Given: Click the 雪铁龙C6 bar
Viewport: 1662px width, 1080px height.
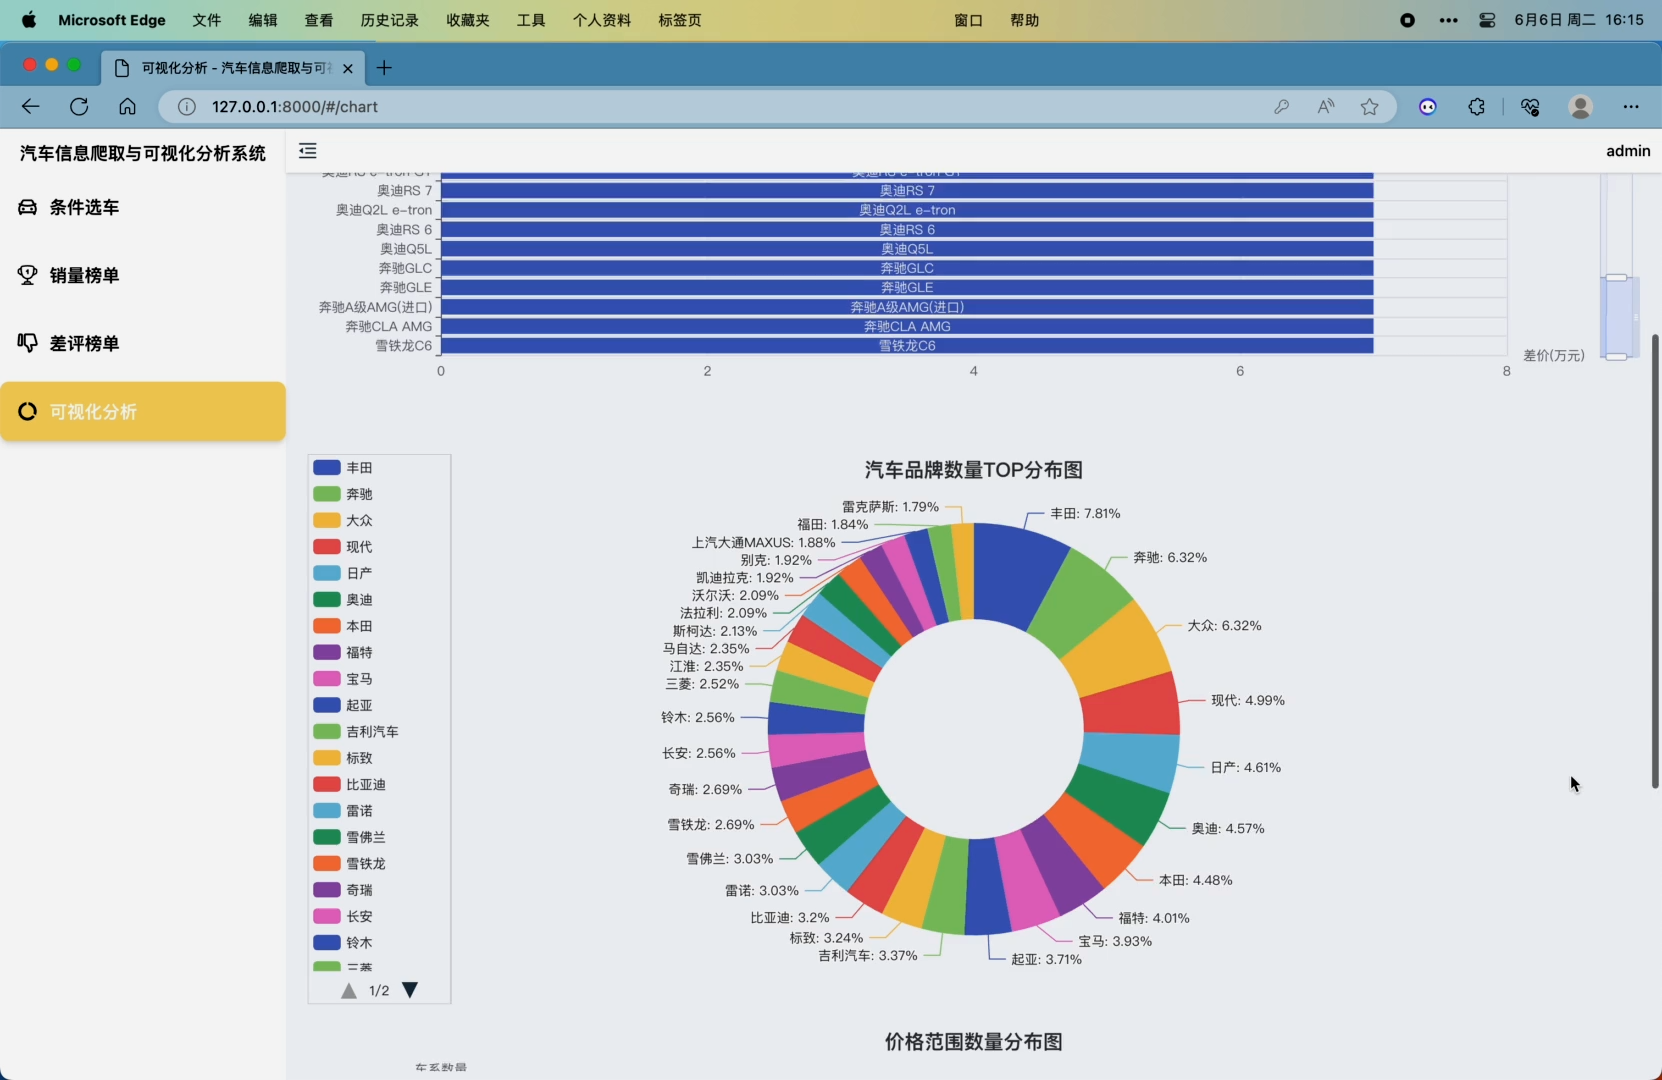Looking at the screenshot, I should 907,346.
